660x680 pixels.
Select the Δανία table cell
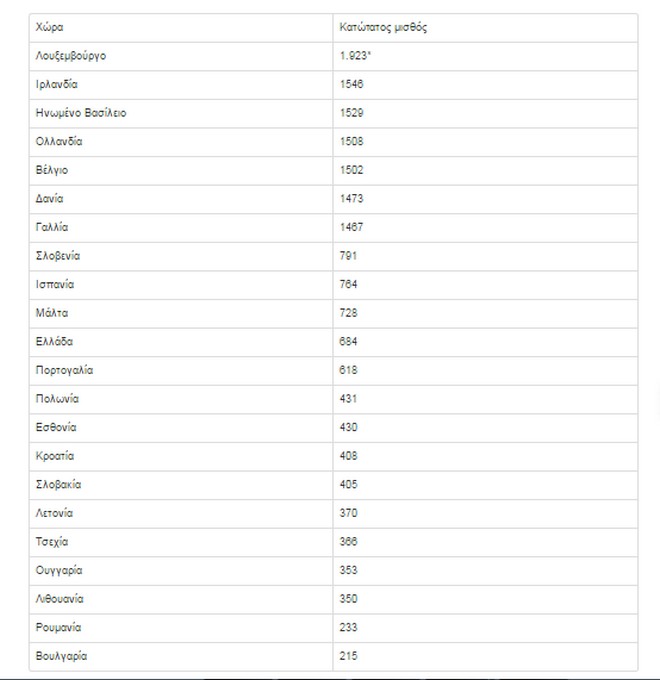(x=50, y=199)
